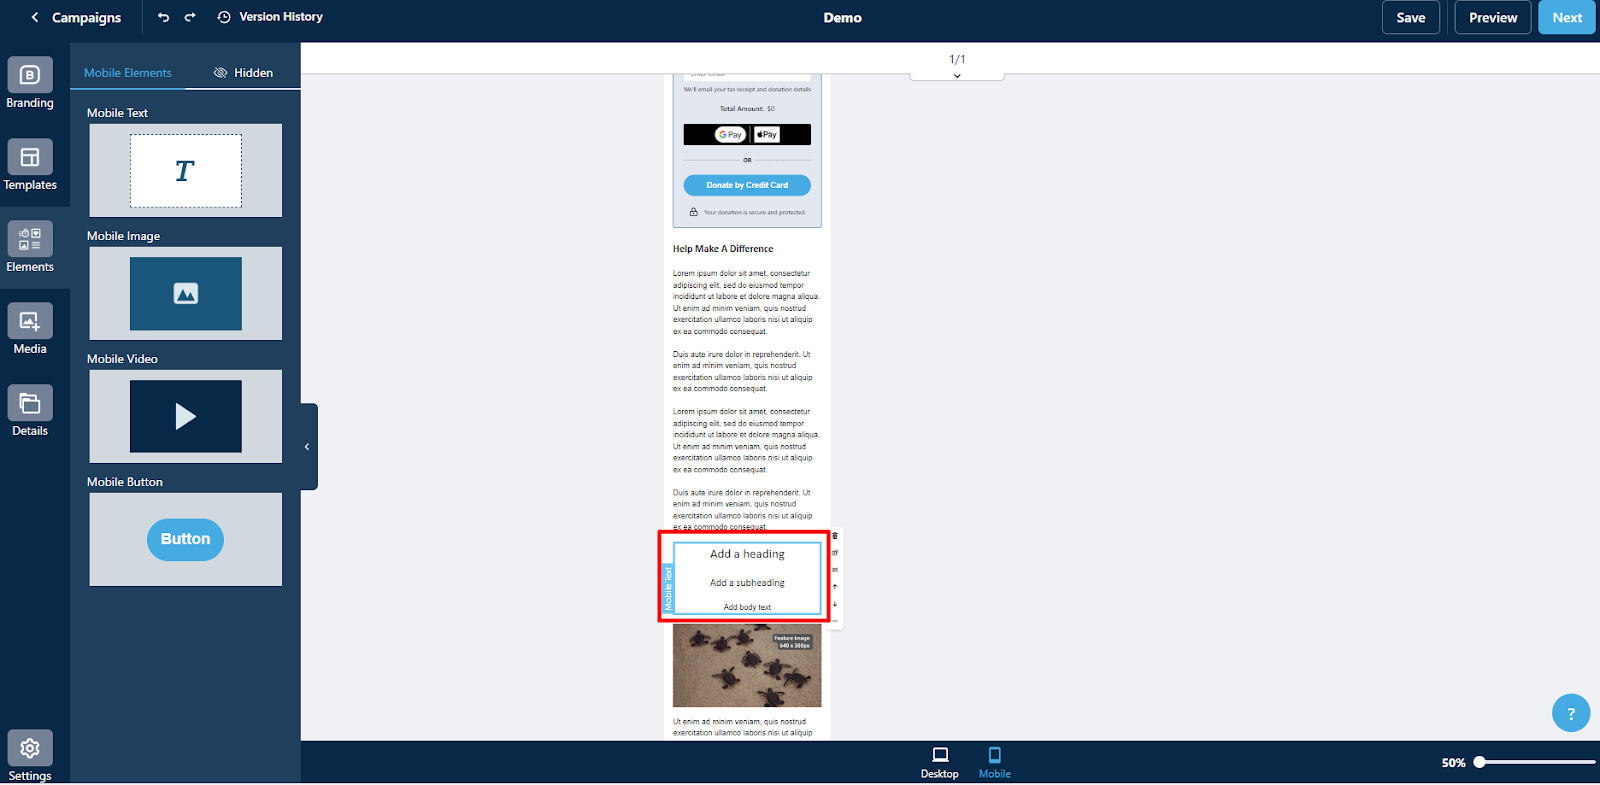Click the Google Pay button
The width and height of the screenshot is (1600, 785).
point(731,135)
